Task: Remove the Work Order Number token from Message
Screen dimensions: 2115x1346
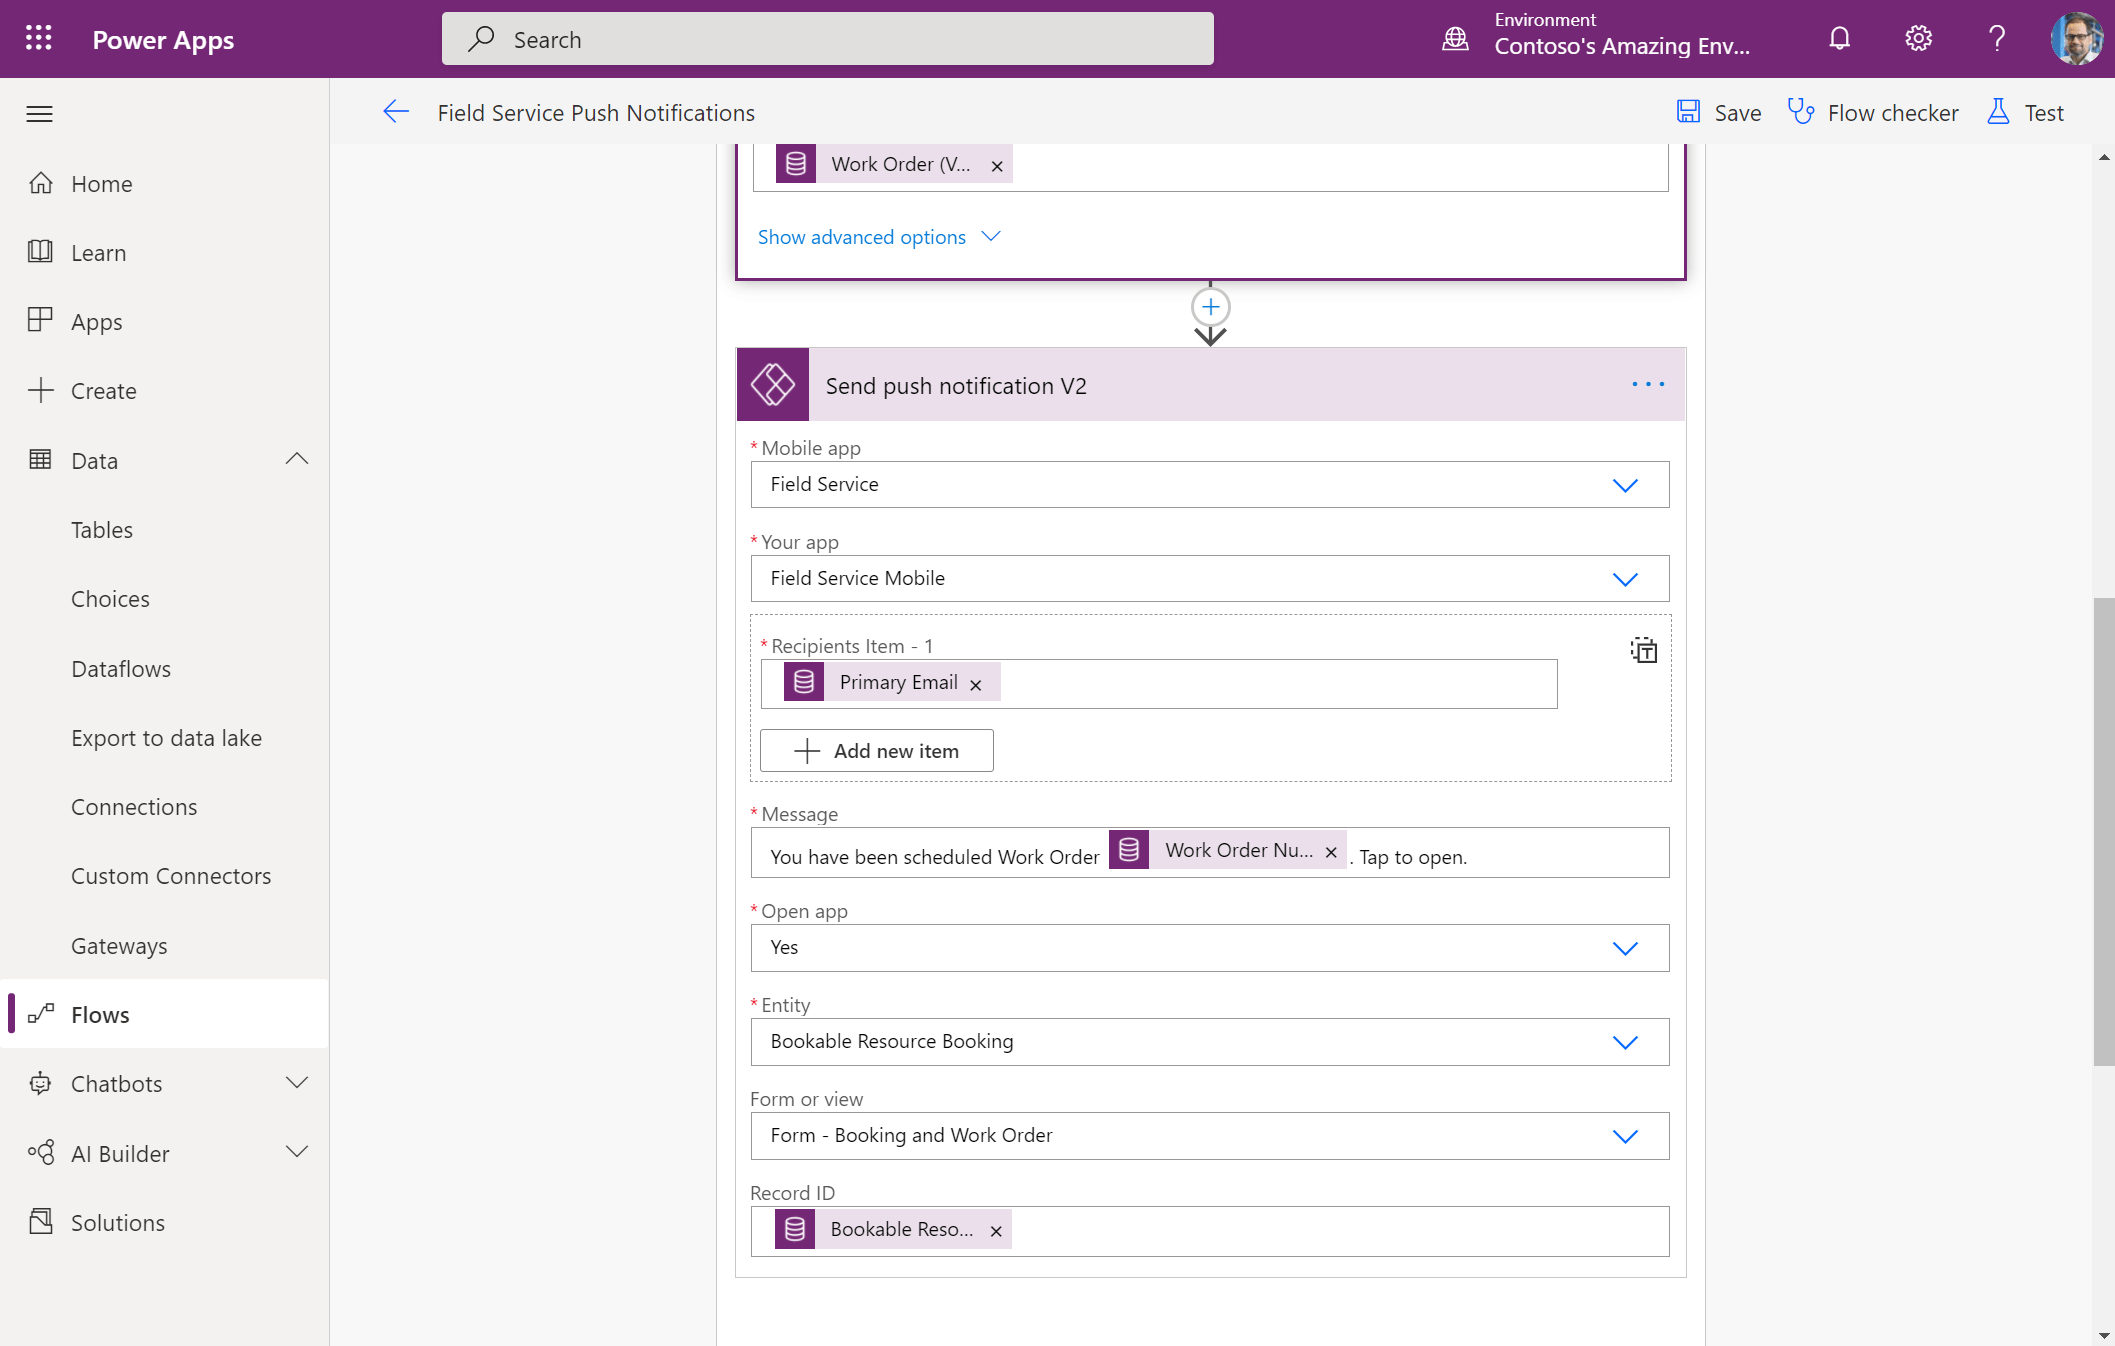Action: [x=1331, y=853]
